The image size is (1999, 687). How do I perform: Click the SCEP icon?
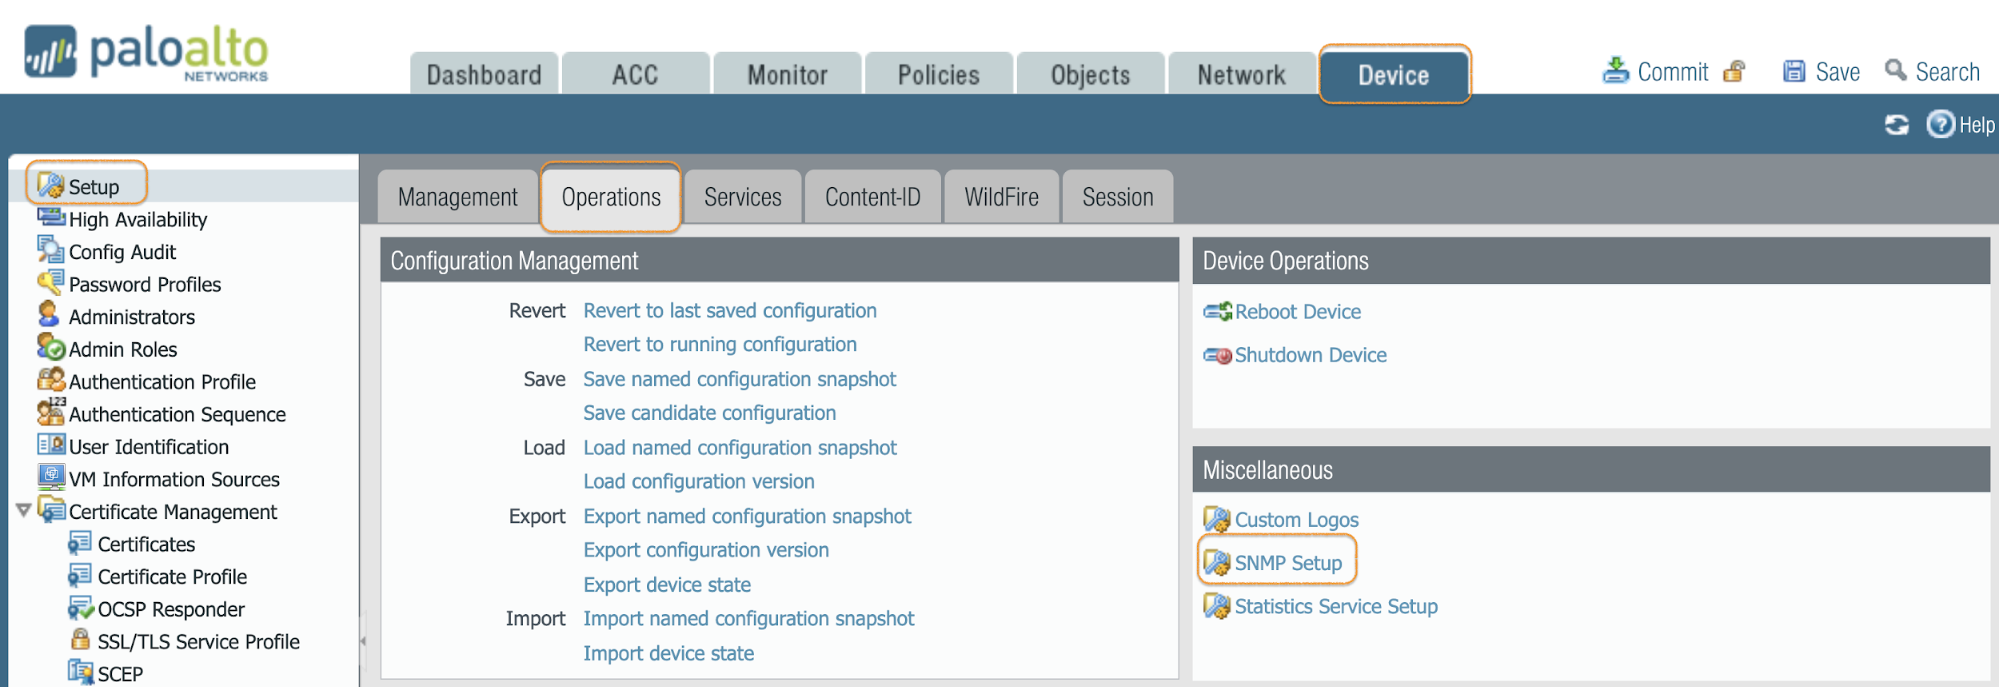(x=80, y=672)
